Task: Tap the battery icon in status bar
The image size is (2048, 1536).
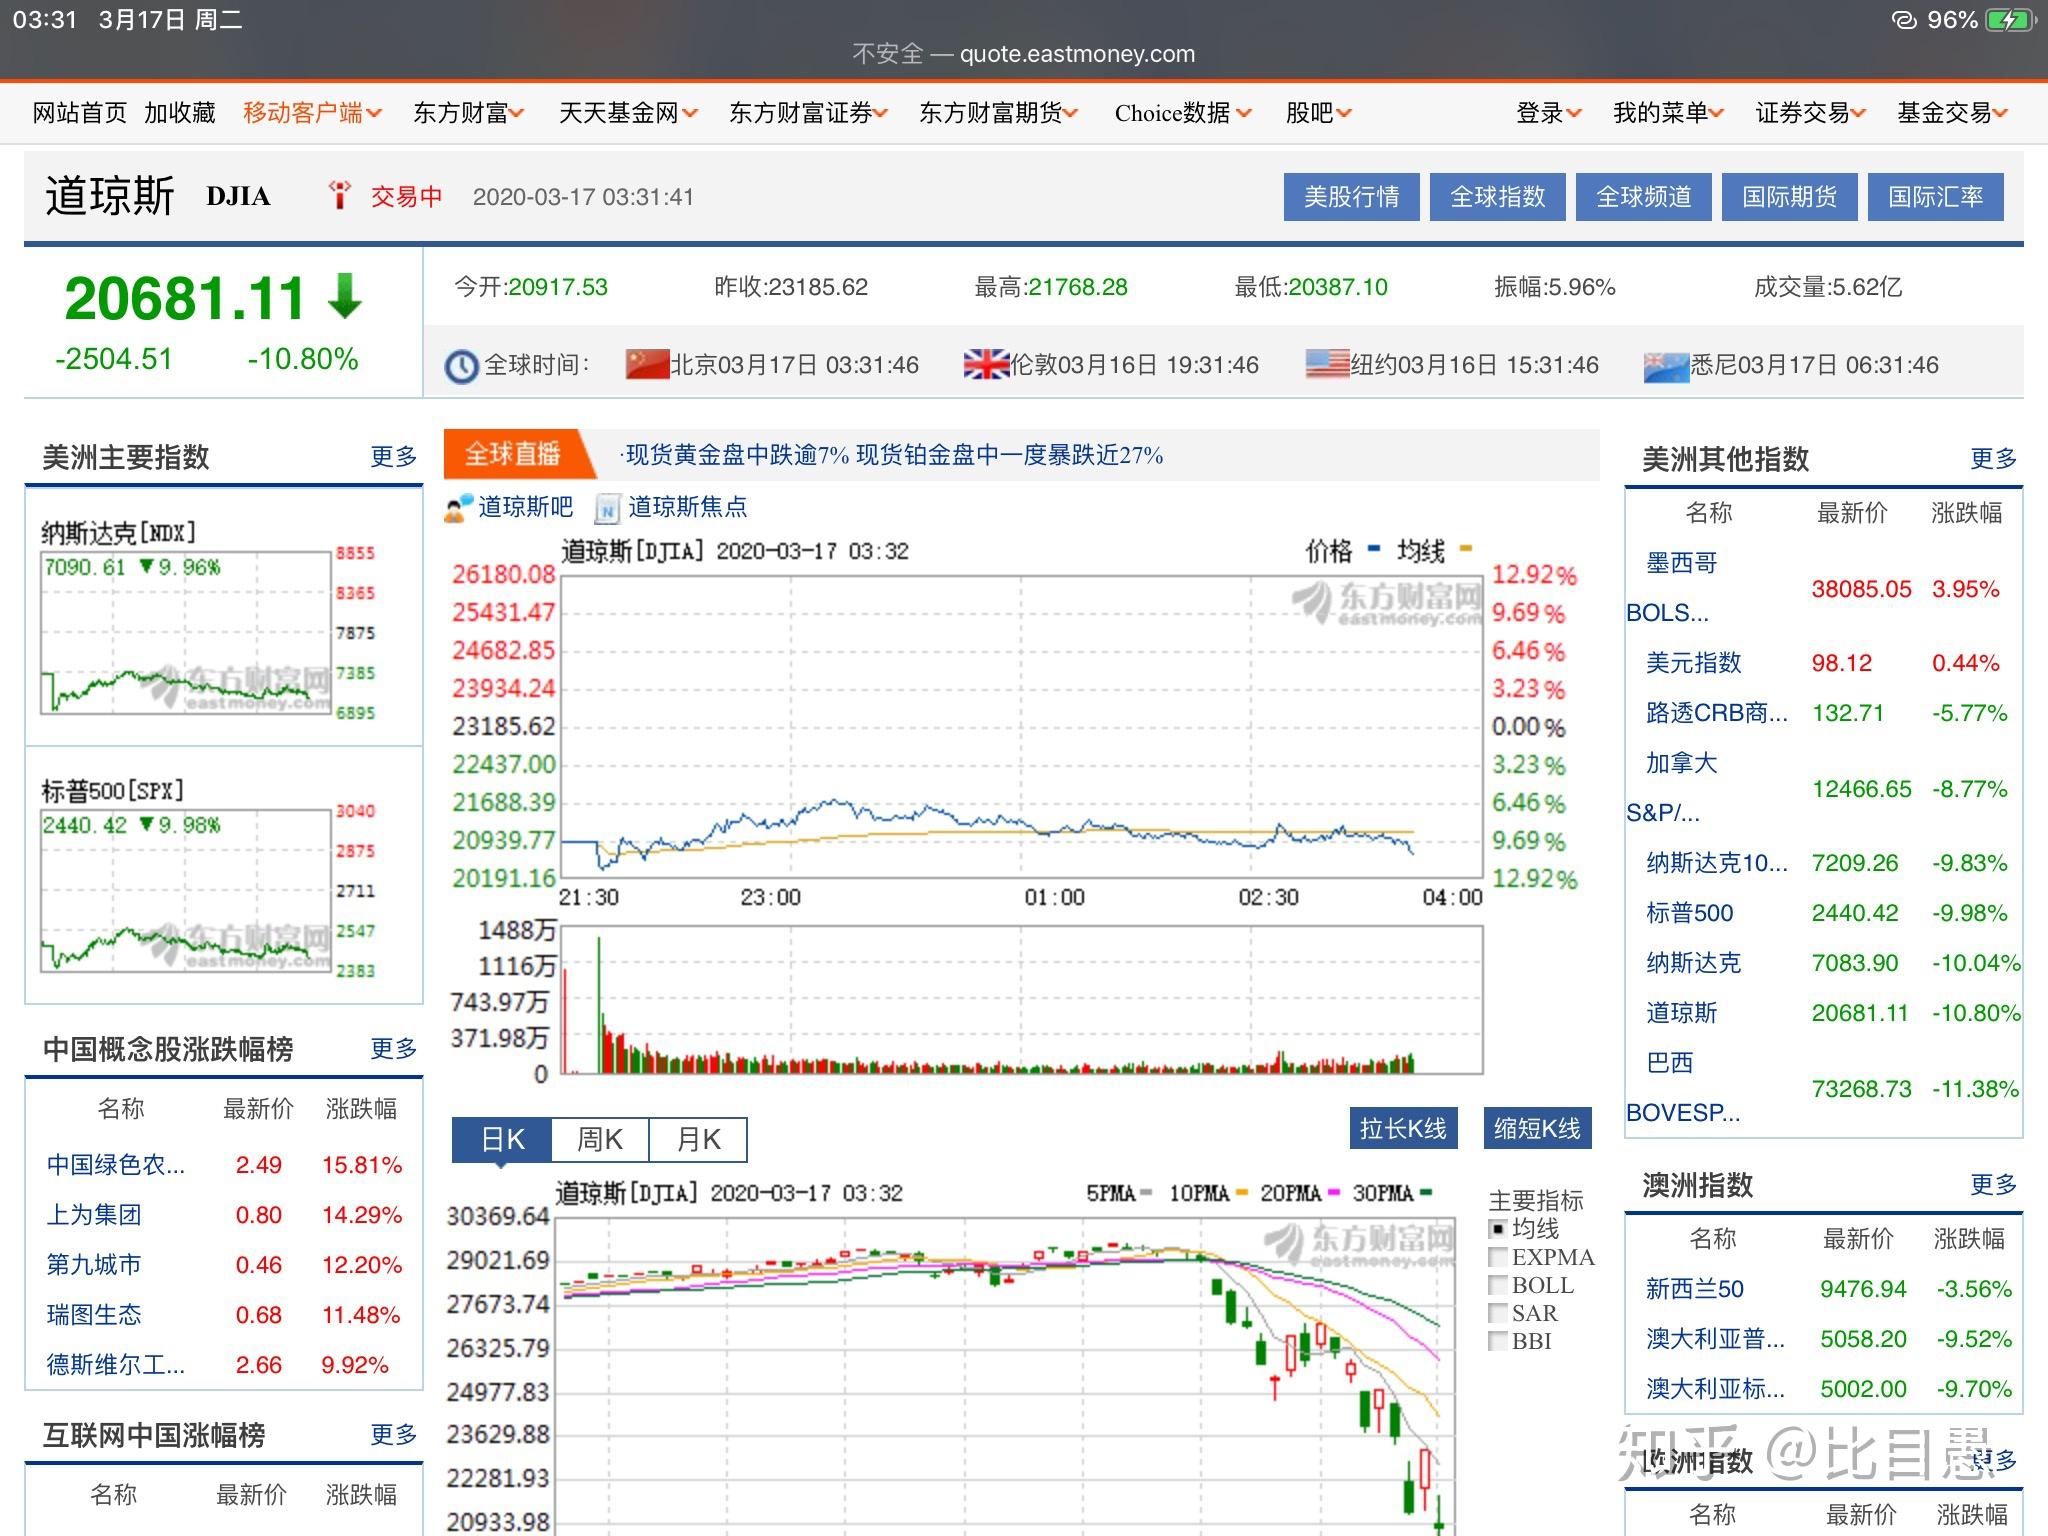Action: point(2011,20)
